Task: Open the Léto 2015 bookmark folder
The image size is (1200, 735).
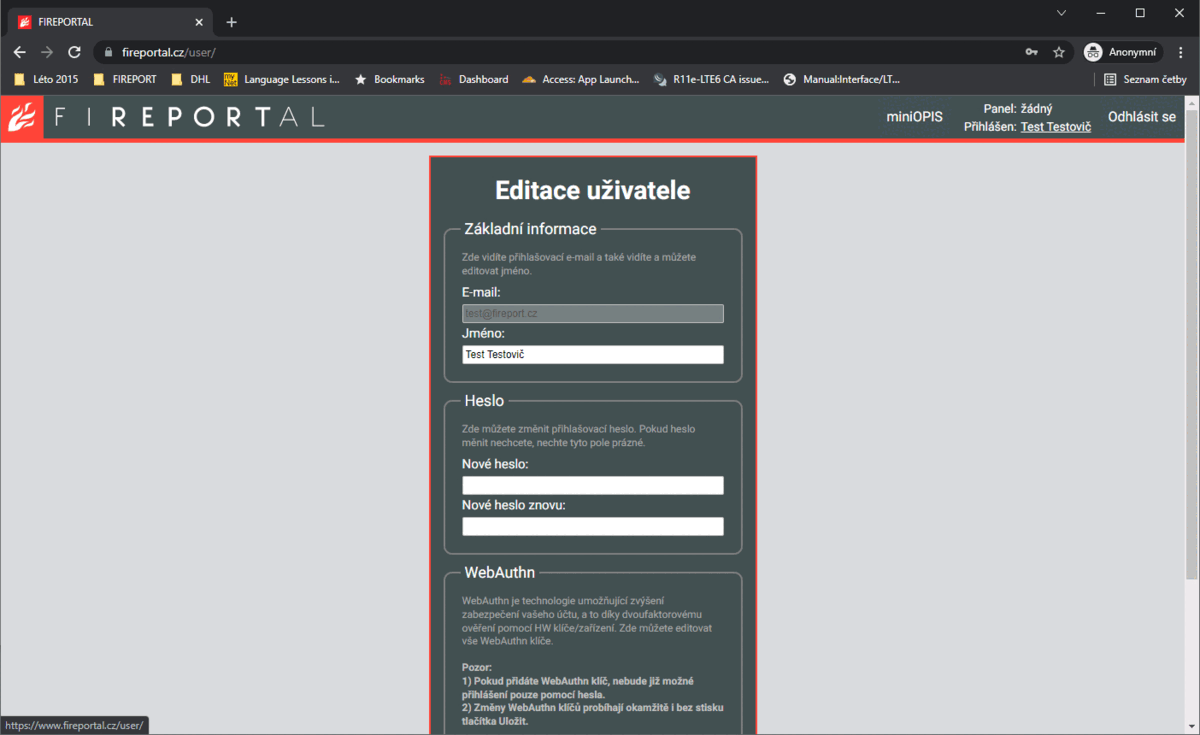Action: point(46,79)
